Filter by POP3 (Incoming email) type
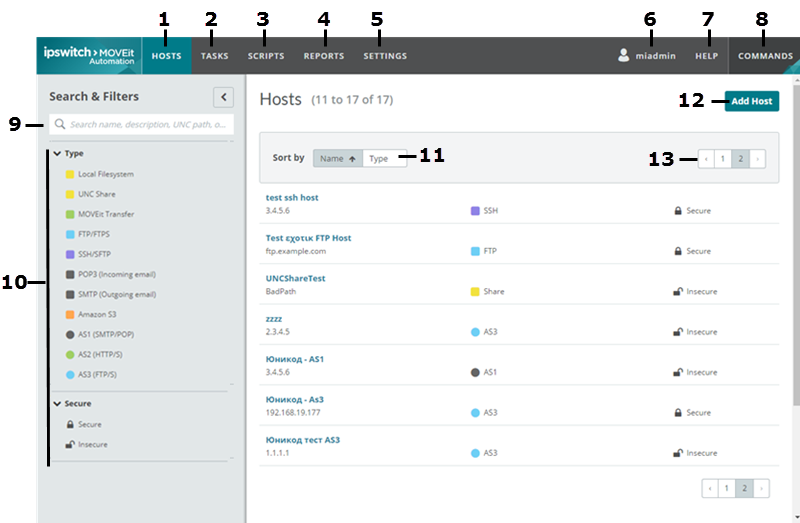Image resolution: width=800 pixels, height=523 pixels. pos(111,274)
